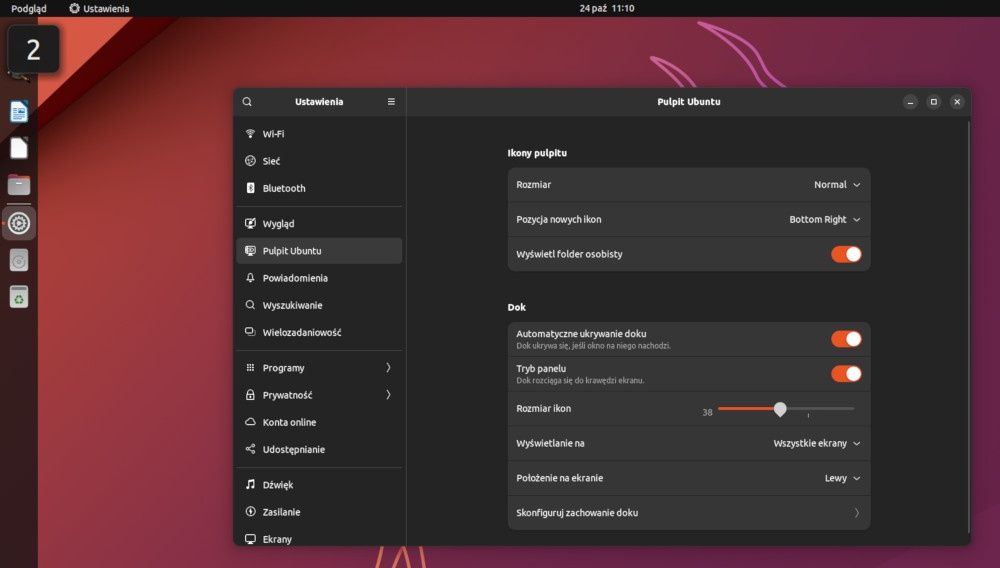Select Wielozadaniowość in the settings sidebar
Viewport: 1000px width, 568px height.
[320, 332]
